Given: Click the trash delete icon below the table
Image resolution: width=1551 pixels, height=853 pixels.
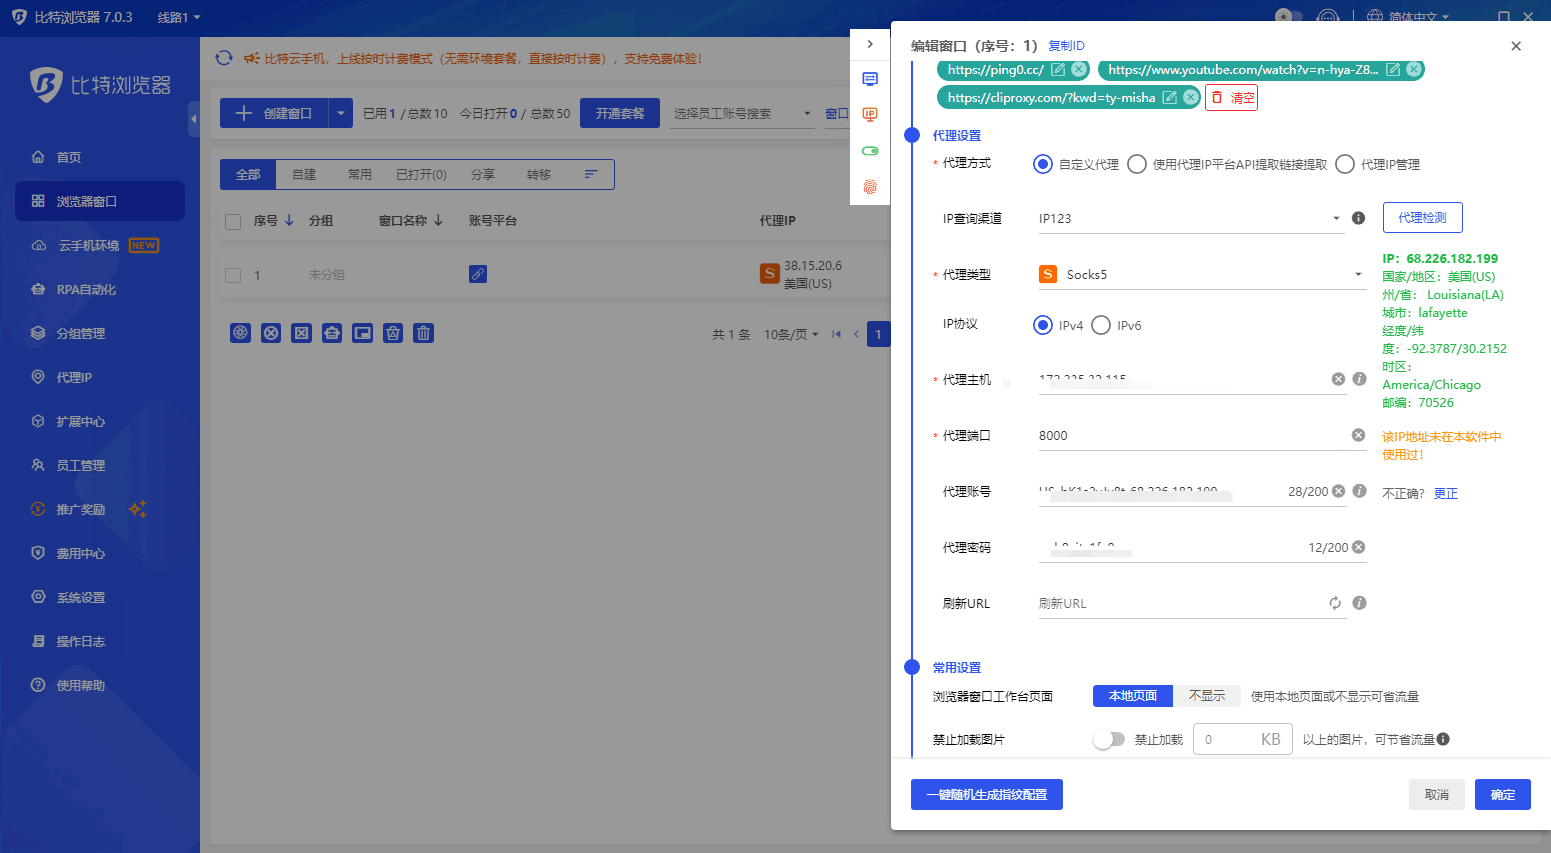Looking at the screenshot, I should pos(424,333).
